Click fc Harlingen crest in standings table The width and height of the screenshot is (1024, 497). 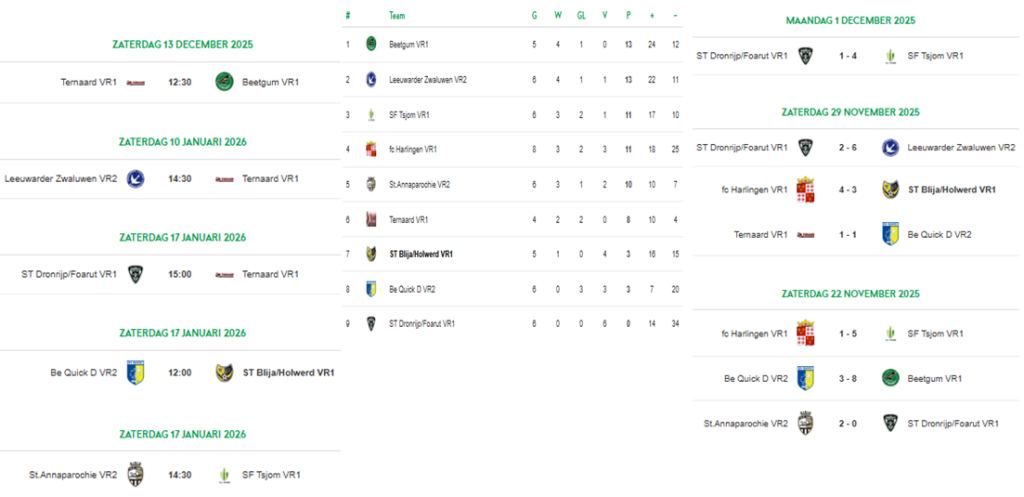[371, 149]
